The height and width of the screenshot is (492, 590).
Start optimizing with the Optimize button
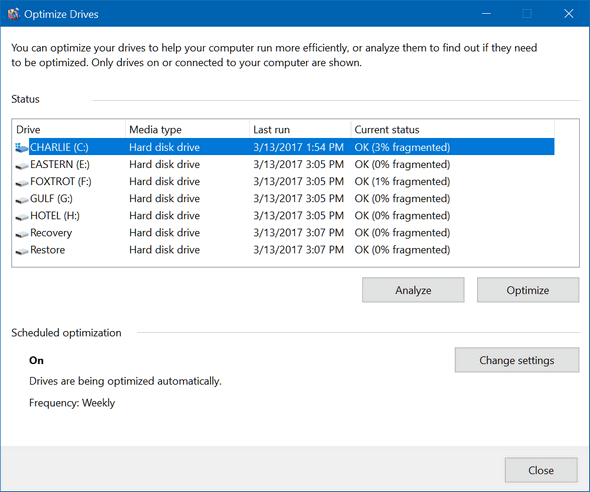coord(528,290)
